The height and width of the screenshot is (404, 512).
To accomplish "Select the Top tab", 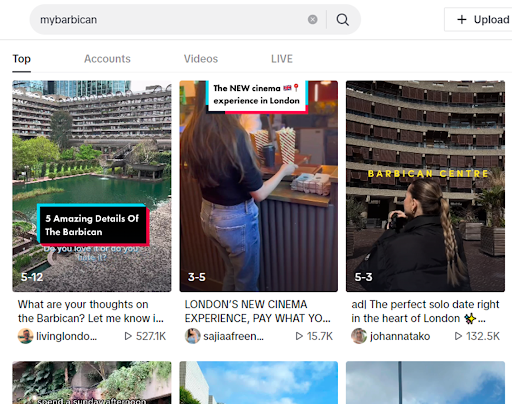I will click(22, 59).
